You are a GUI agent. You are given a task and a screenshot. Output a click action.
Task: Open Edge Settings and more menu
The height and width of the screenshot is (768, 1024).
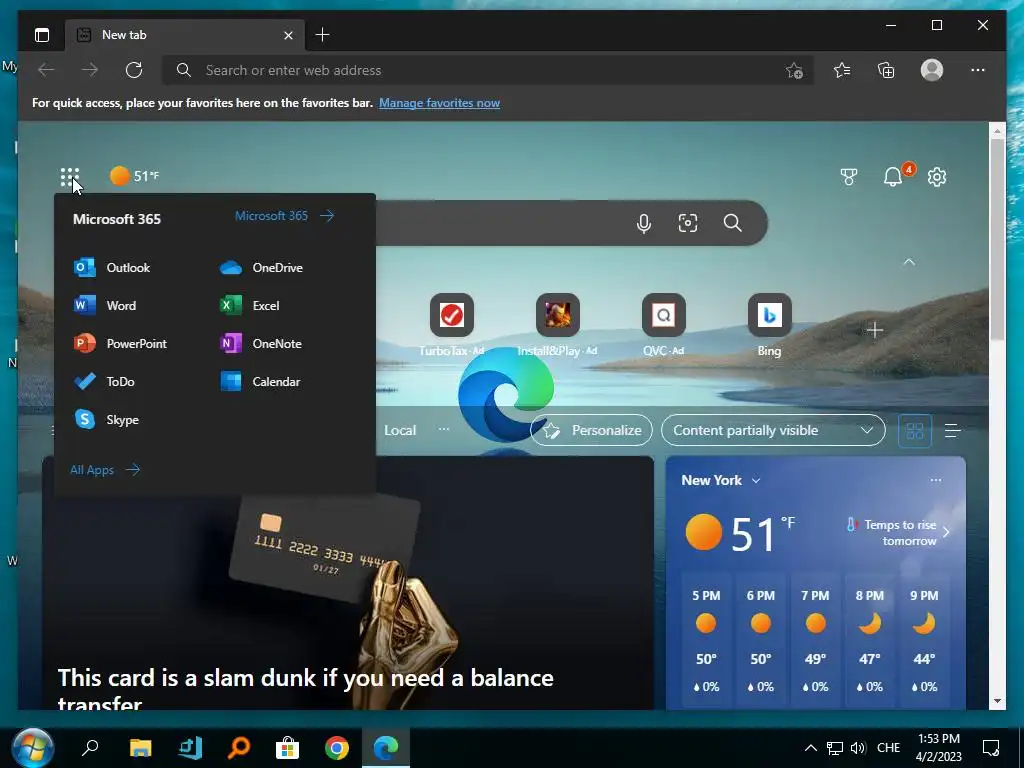click(x=978, y=70)
